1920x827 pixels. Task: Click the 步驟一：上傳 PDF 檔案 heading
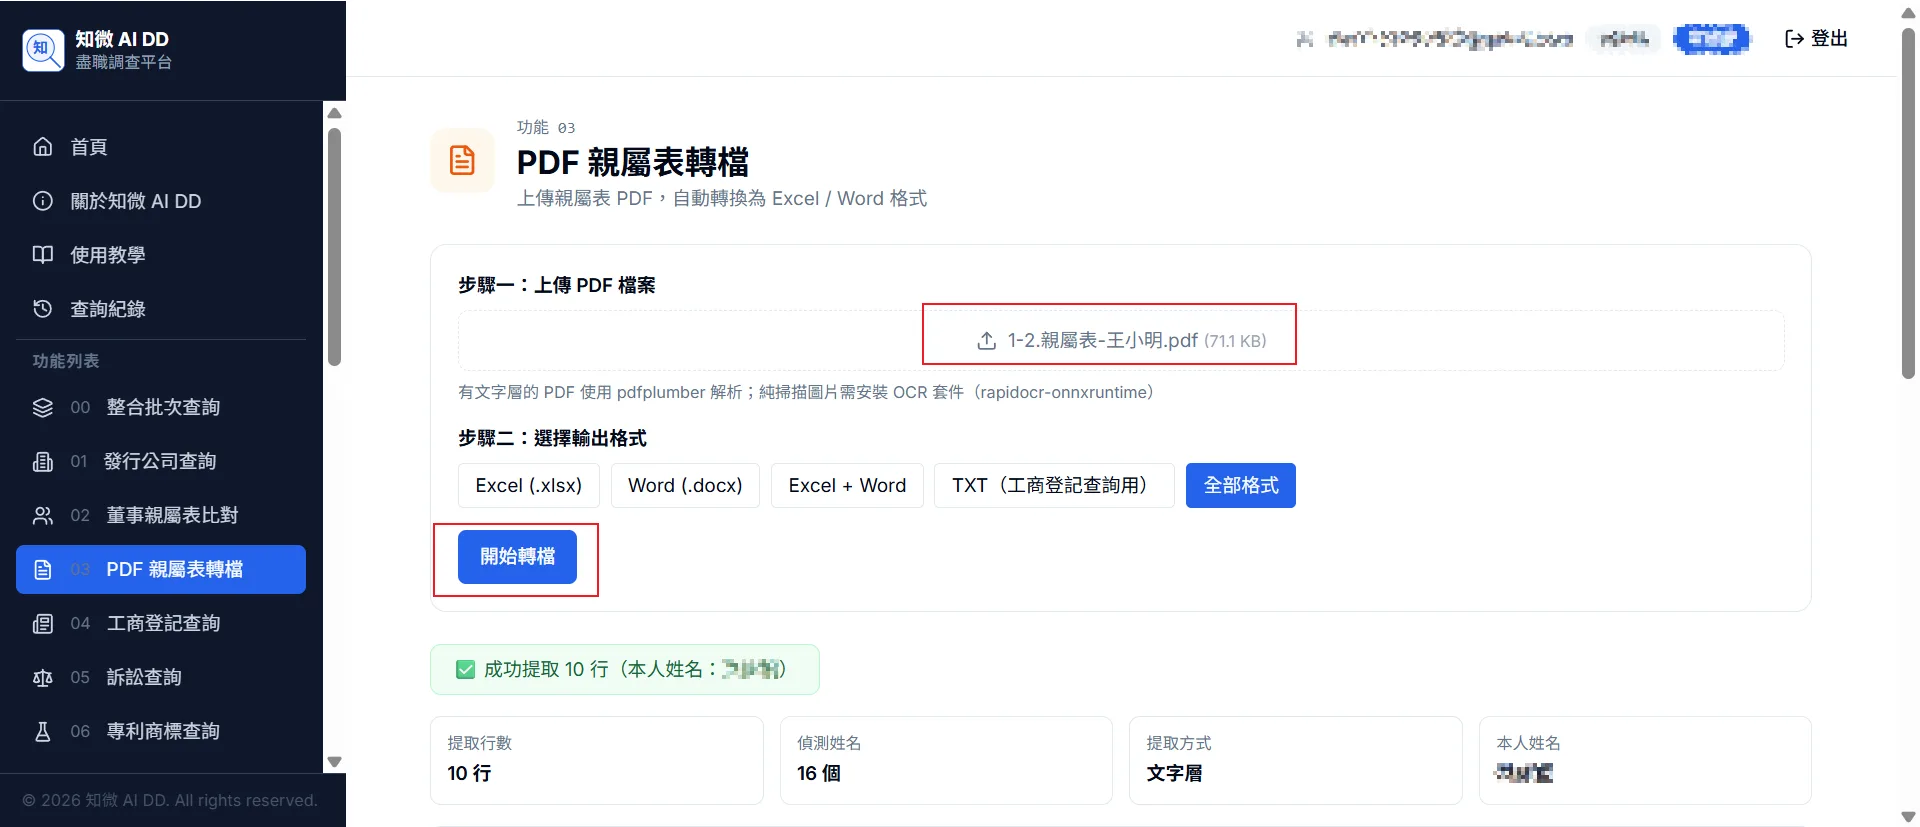tap(557, 285)
